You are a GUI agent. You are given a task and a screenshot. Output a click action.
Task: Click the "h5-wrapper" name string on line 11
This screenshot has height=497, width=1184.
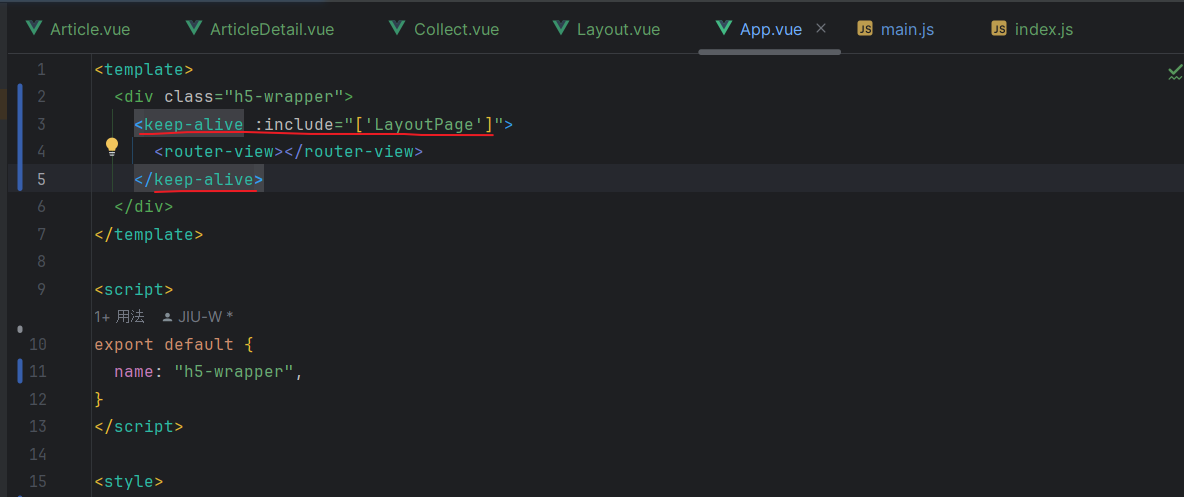[x=234, y=372]
